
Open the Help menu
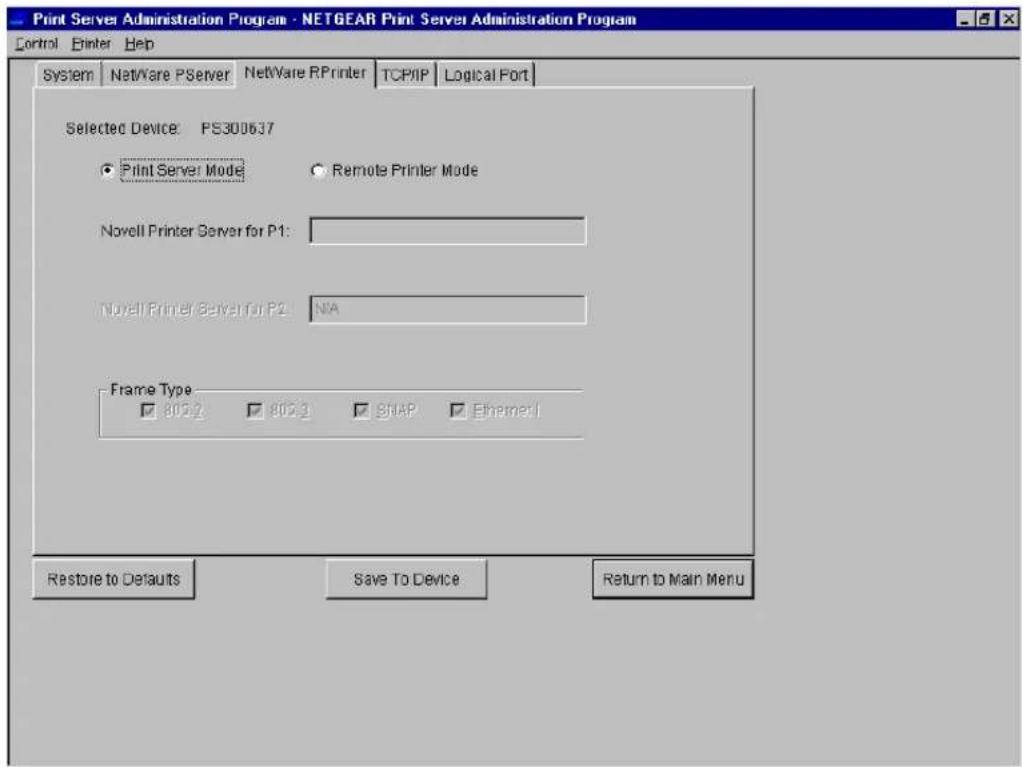pos(139,44)
